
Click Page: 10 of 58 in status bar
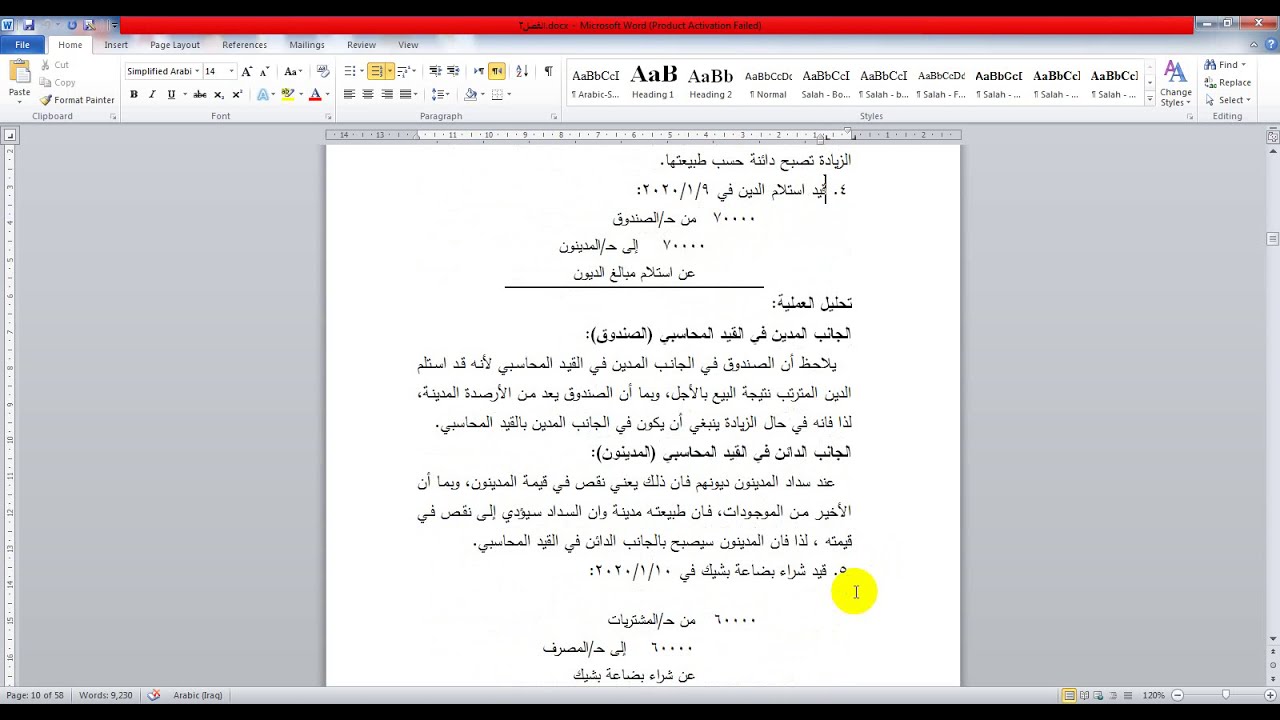[35, 695]
